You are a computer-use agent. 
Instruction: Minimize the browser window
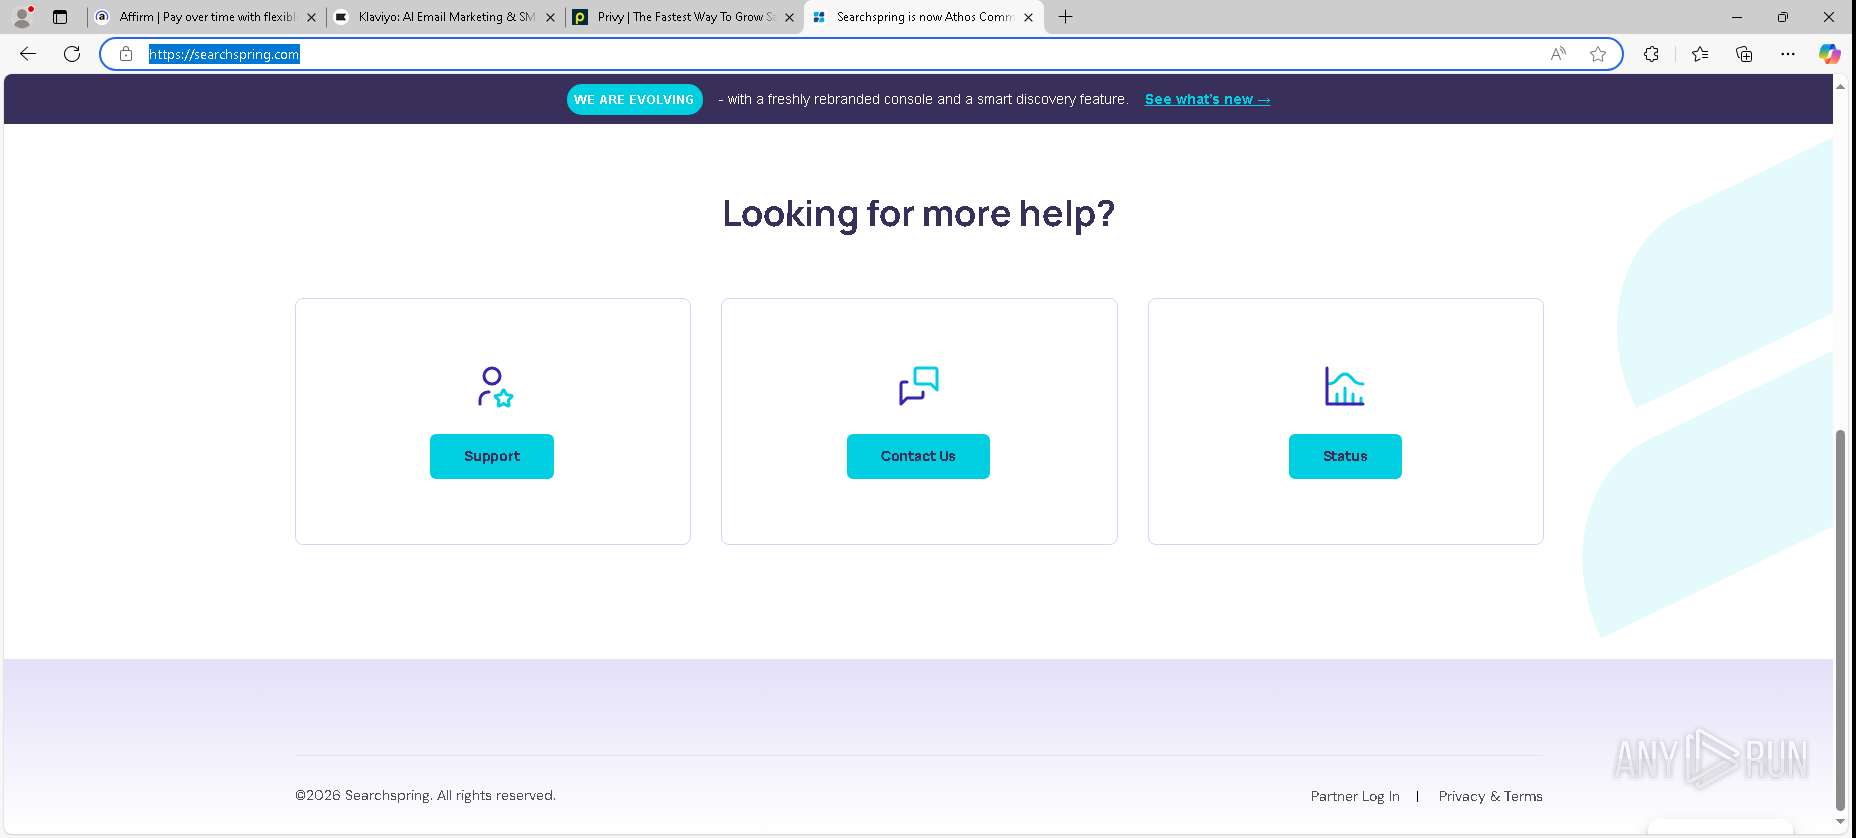click(1737, 16)
